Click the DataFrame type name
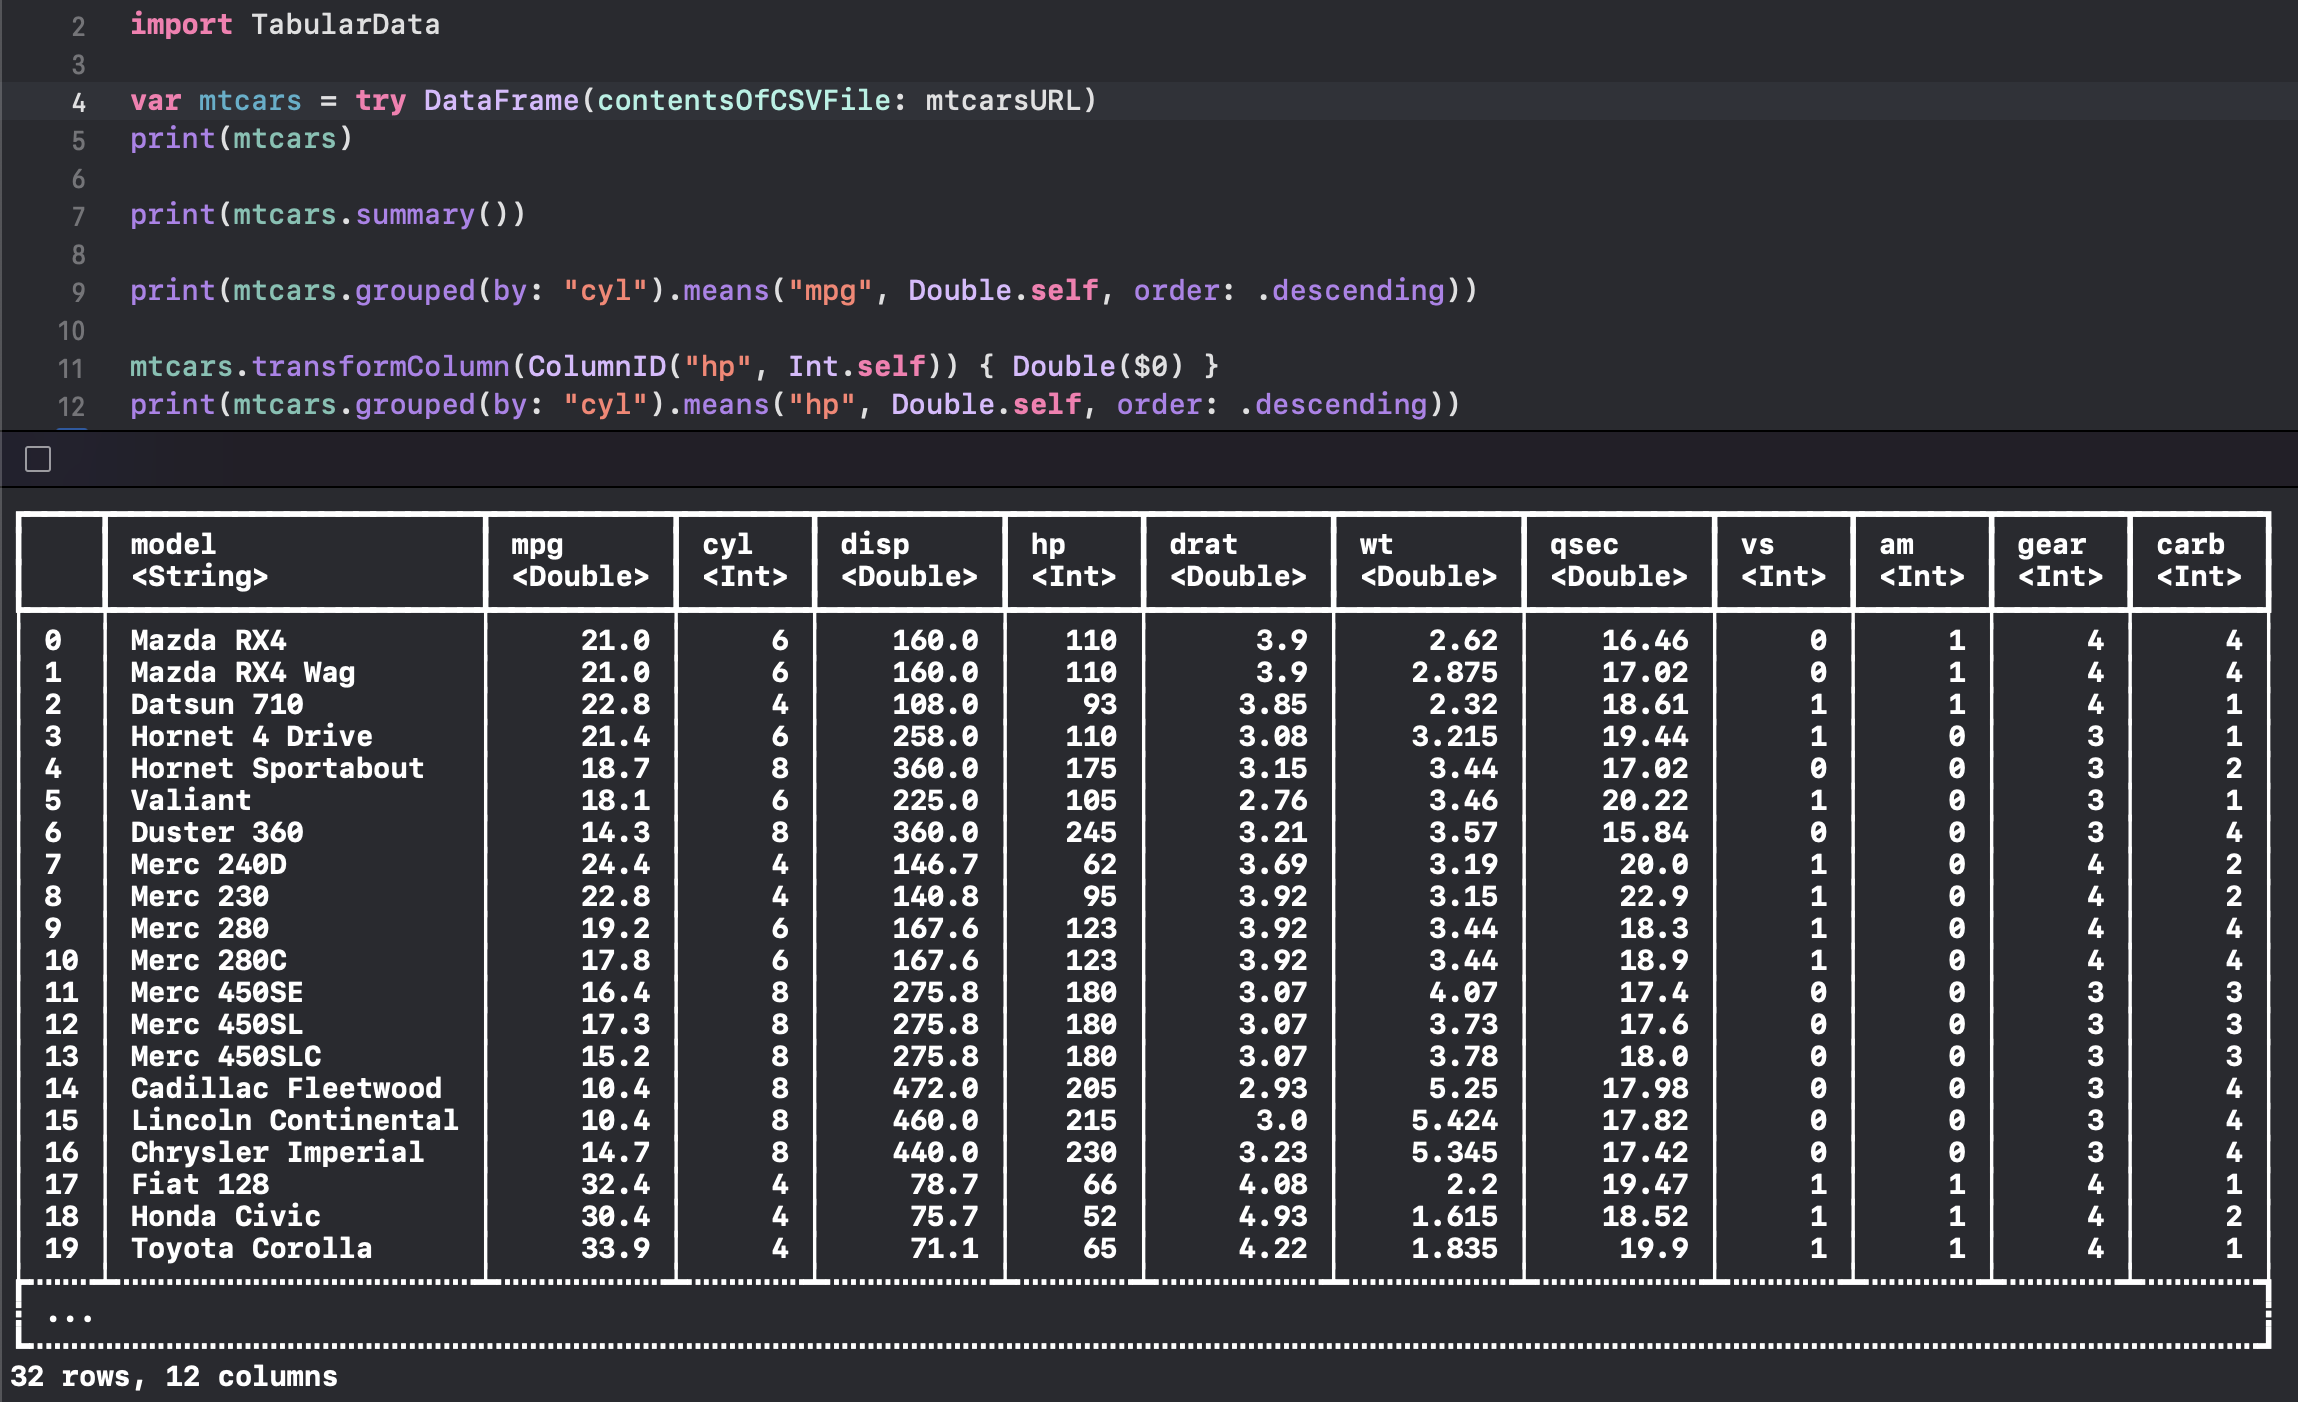Image resolution: width=2298 pixels, height=1402 pixels. pos(501,101)
